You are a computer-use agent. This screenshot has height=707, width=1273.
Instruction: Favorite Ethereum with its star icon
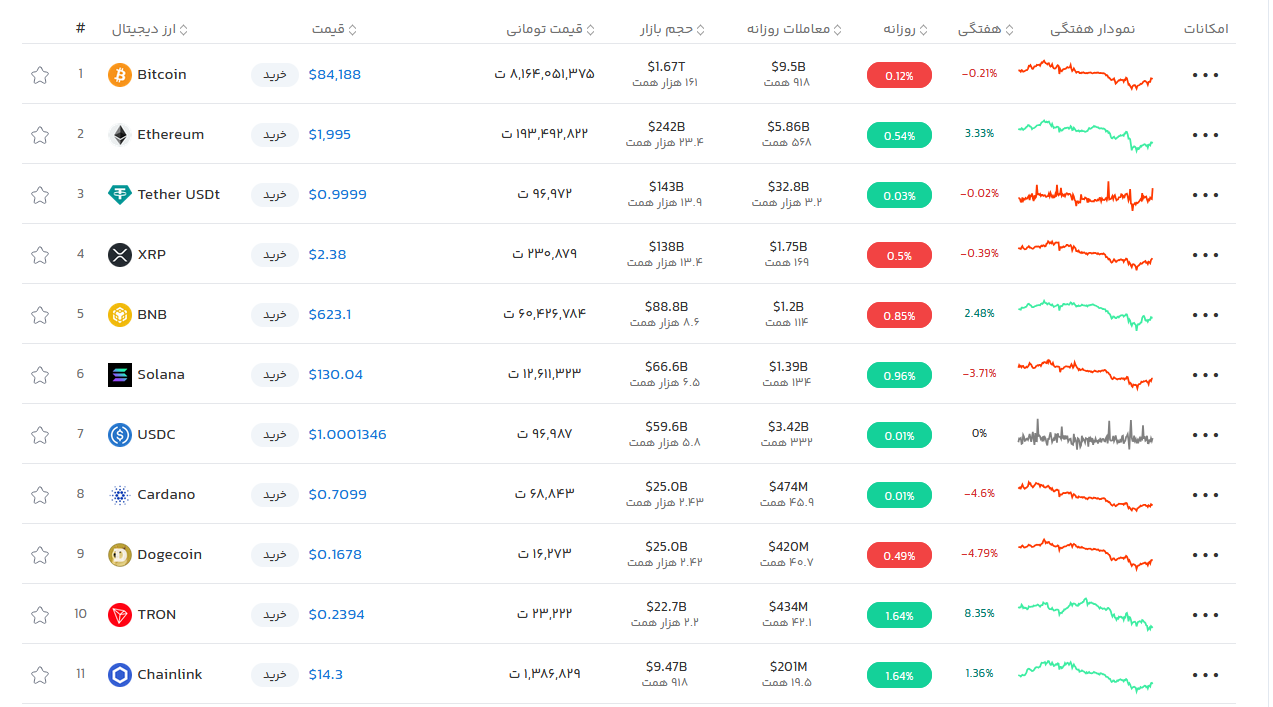coord(39,135)
